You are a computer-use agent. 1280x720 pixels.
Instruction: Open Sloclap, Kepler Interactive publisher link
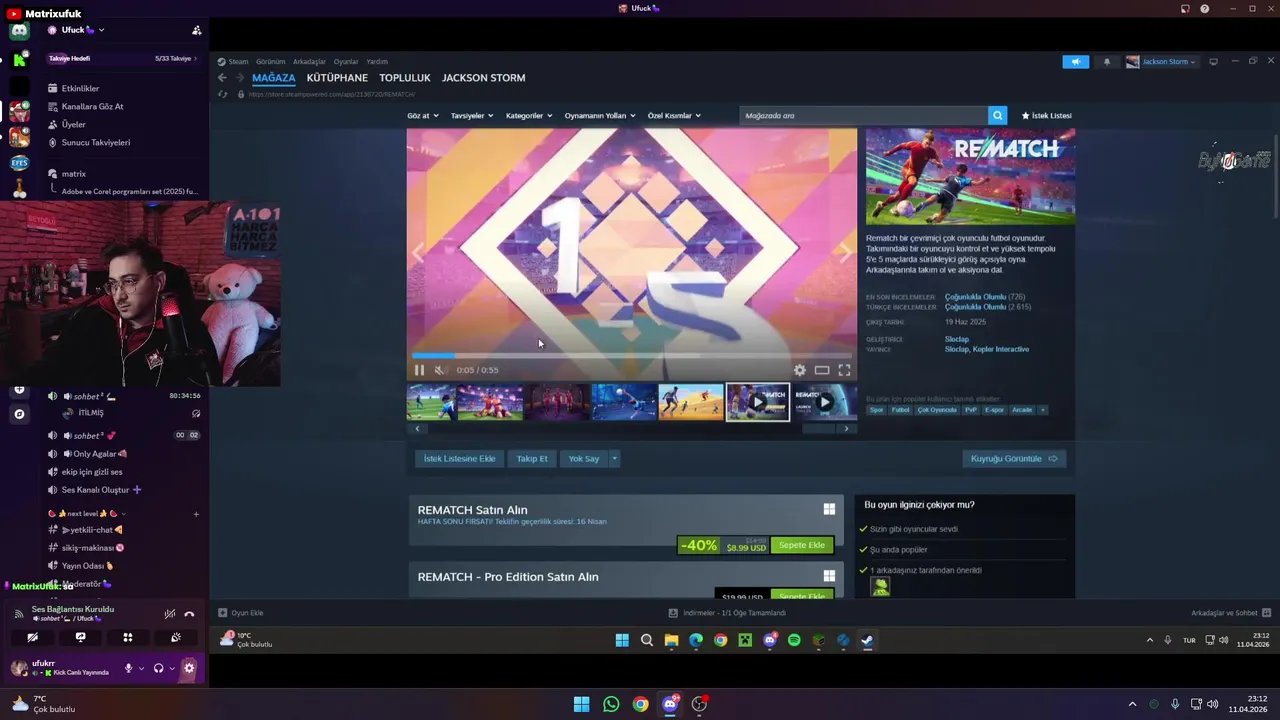click(986, 349)
